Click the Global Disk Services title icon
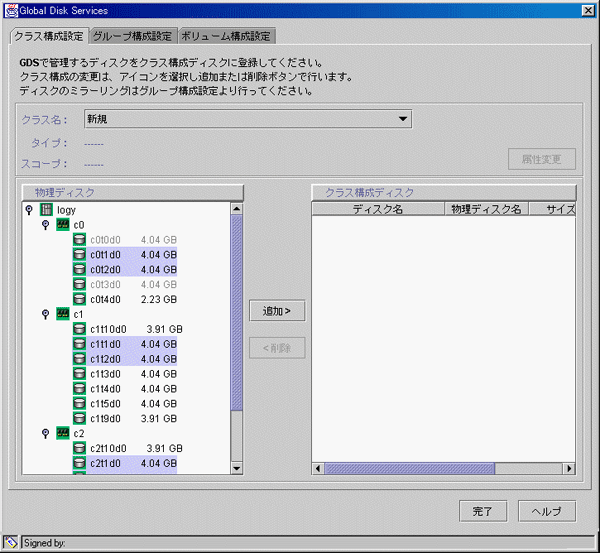The image size is (600, 553). (11, 10)
